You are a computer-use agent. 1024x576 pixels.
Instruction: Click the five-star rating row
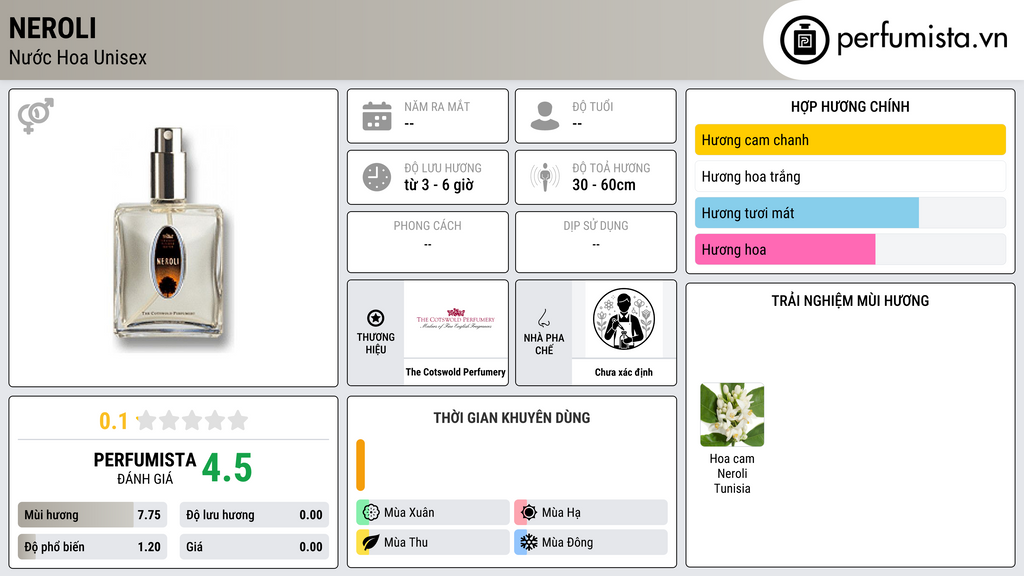[192, 421]
